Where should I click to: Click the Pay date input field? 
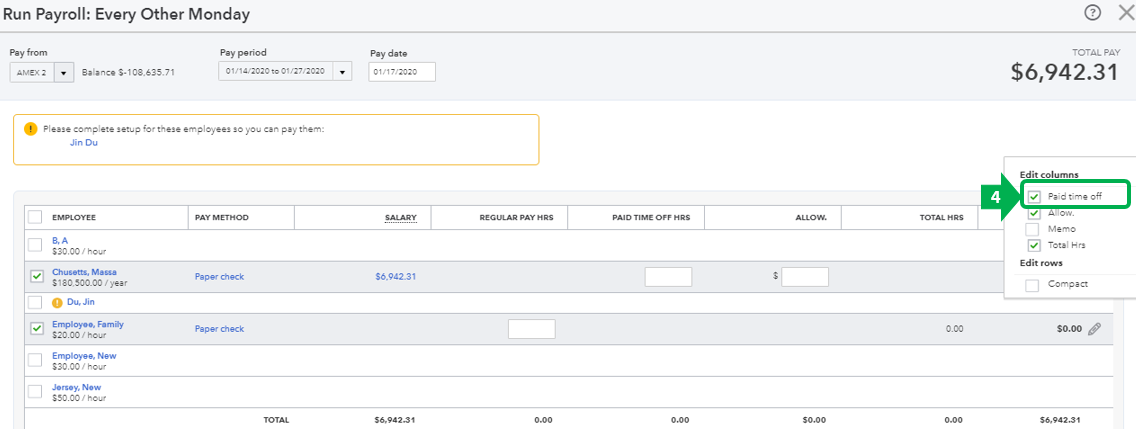click(402, 72)
